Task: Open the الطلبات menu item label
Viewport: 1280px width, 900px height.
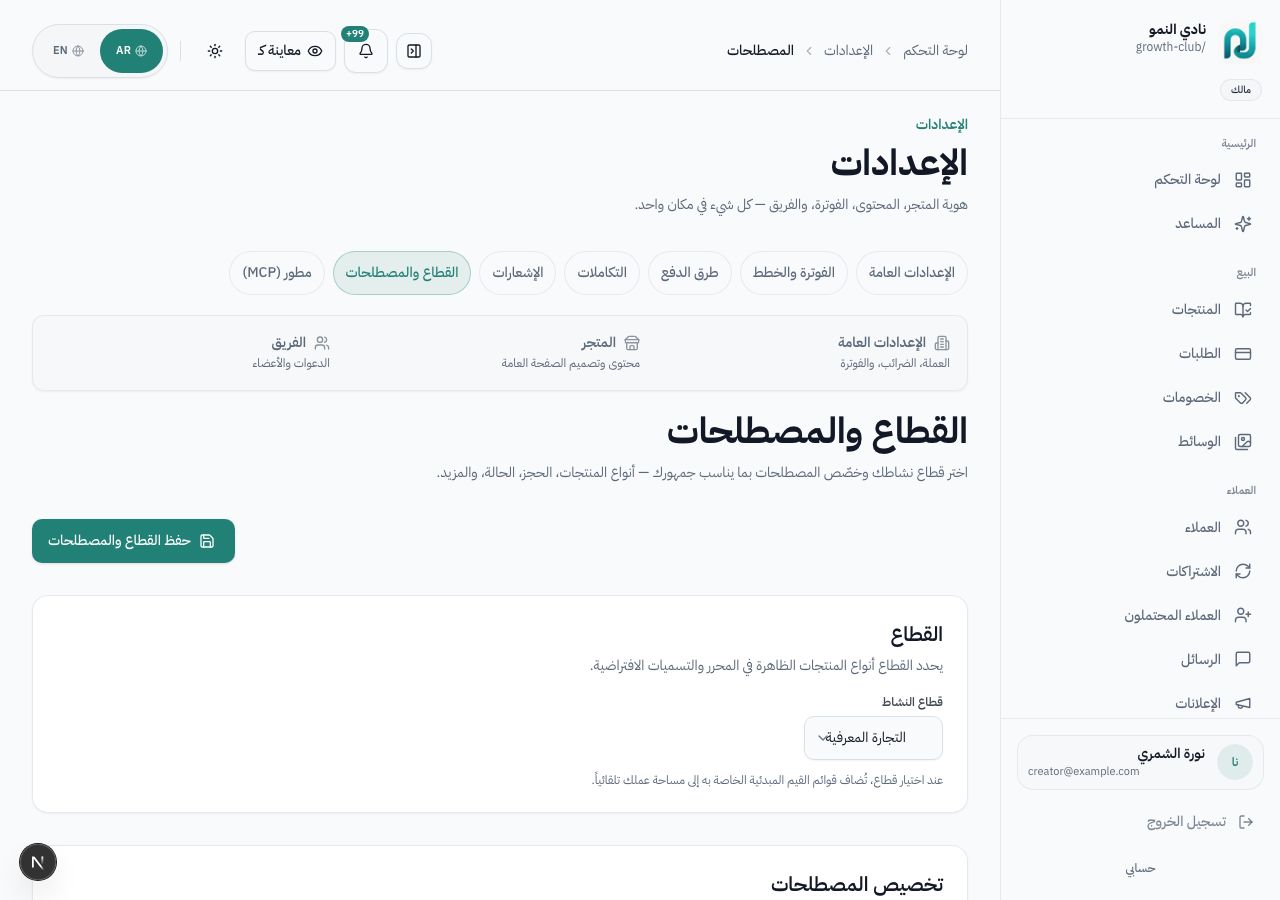Action: click(x=1200, y=354)
